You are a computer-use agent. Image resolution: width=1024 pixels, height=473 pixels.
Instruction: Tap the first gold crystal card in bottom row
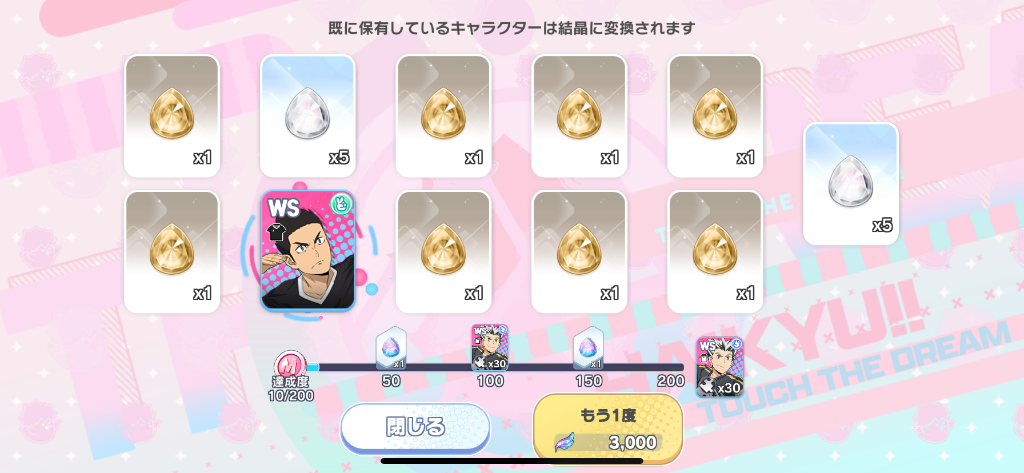(172, 252)
